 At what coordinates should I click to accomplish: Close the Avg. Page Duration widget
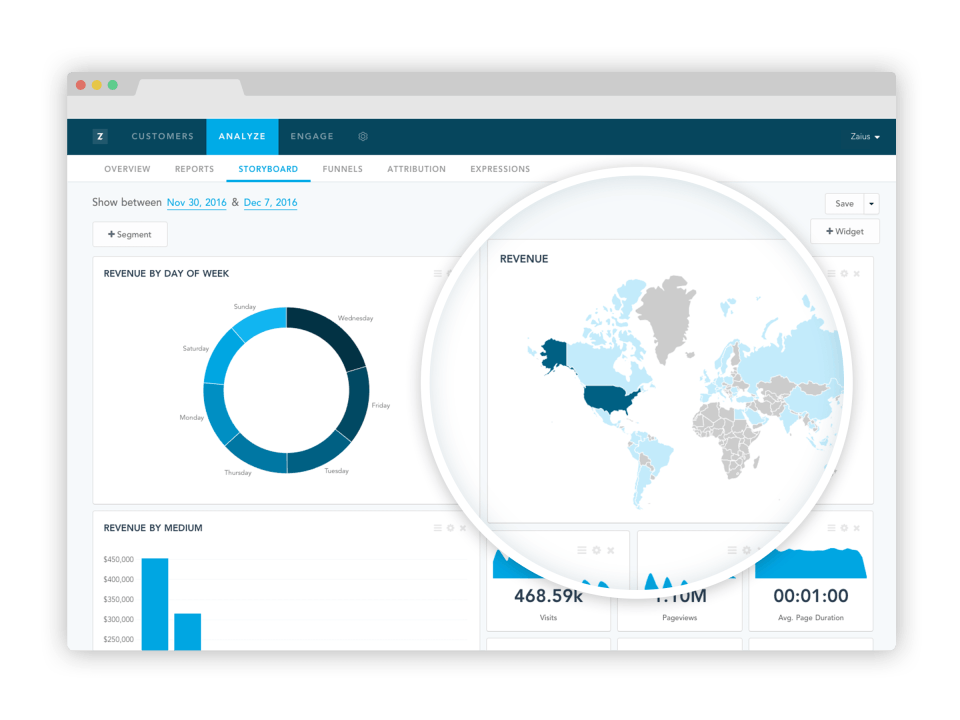tap(857, 528)
